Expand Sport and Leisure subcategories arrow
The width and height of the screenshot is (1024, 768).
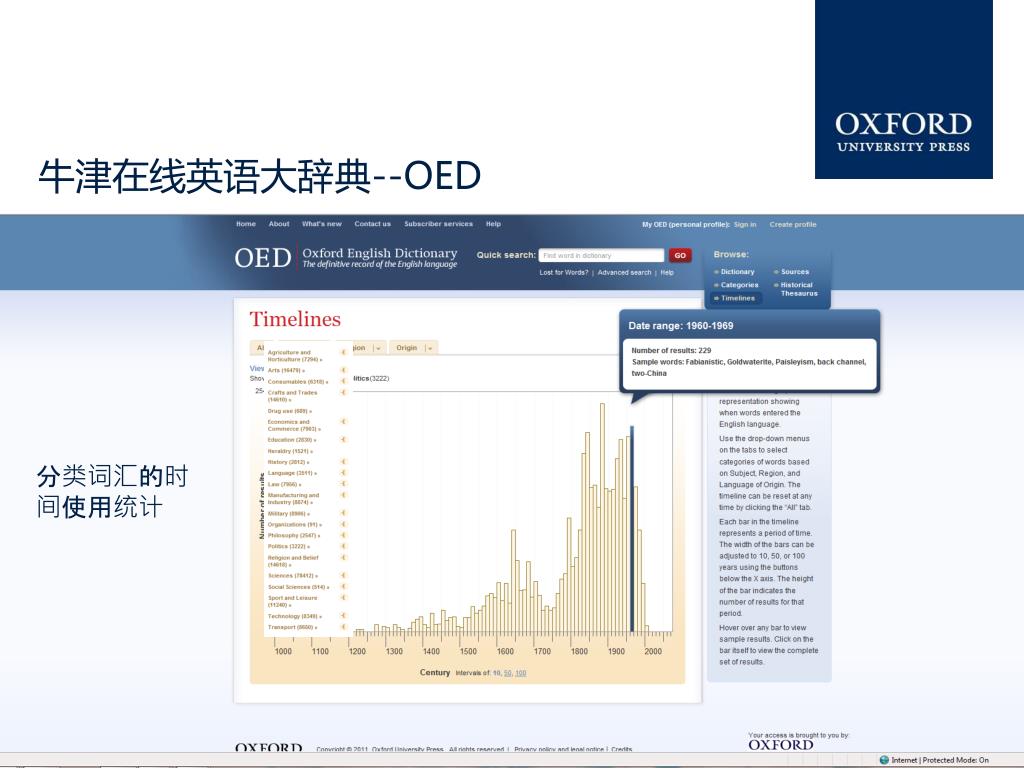(344, 598)
